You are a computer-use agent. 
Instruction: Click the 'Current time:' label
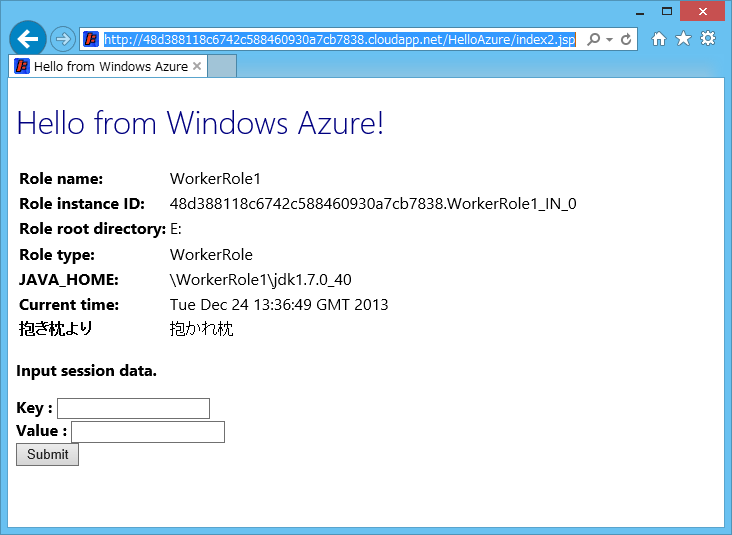tap(69, 305)
